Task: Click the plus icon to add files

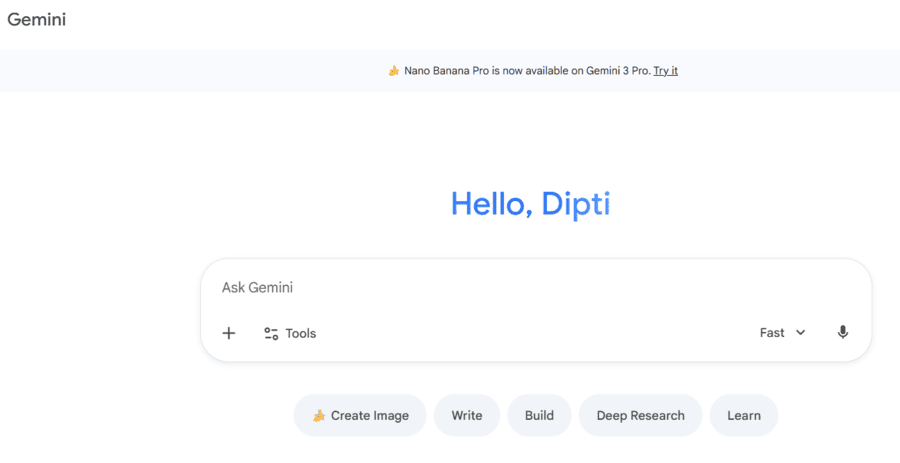Action: click(x=228, y=333)
